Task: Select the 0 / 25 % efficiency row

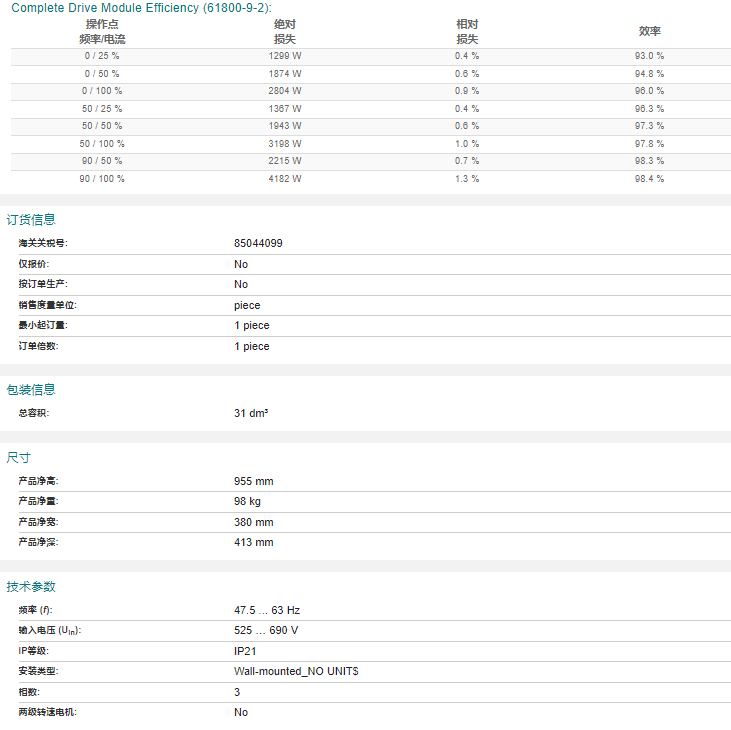Action: [371, 56]
